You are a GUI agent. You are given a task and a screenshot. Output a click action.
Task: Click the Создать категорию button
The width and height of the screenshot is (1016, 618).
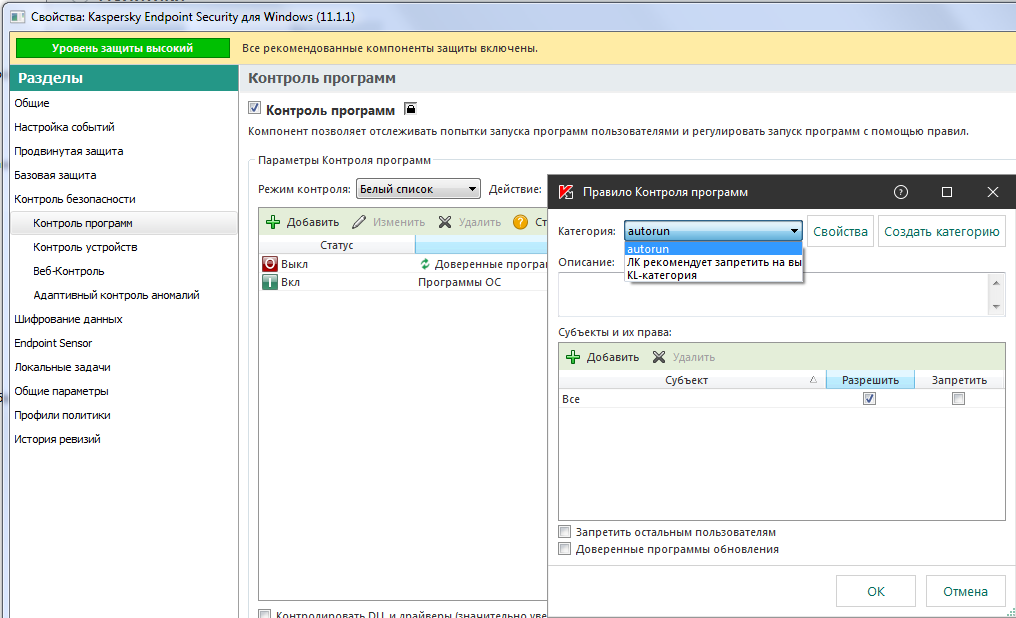(x=941, y=231)
